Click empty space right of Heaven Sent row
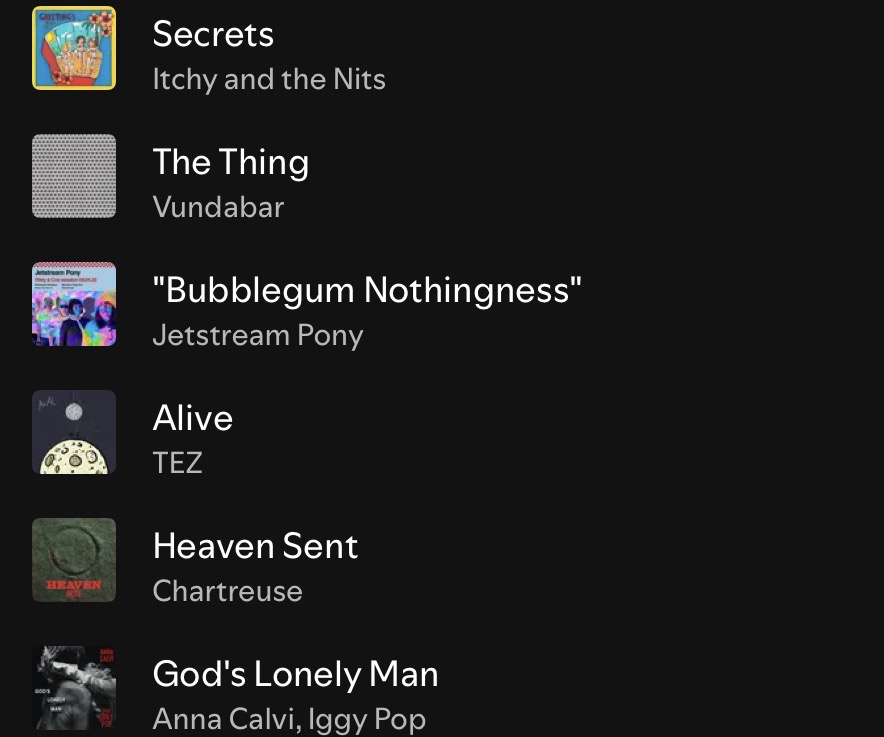 pyautogui.click(x=650, y=560)
